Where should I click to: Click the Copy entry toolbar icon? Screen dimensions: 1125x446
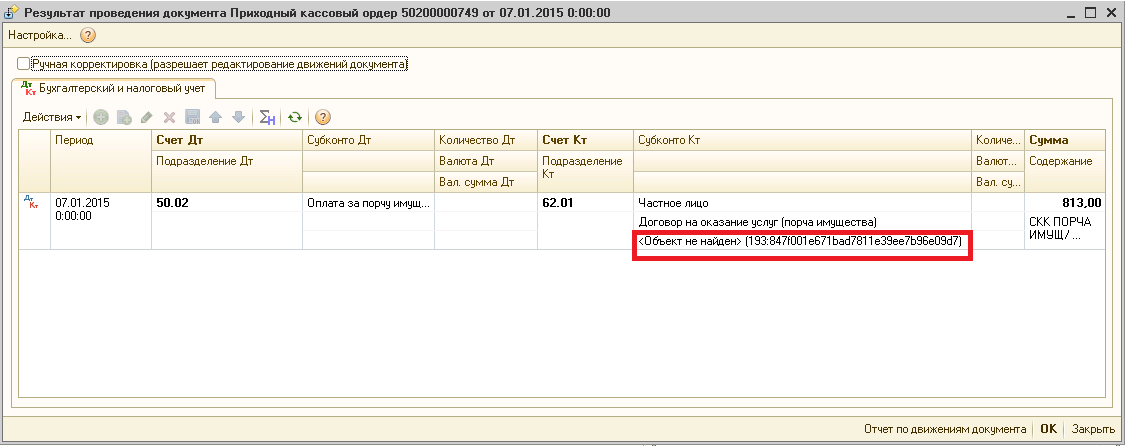123,118
